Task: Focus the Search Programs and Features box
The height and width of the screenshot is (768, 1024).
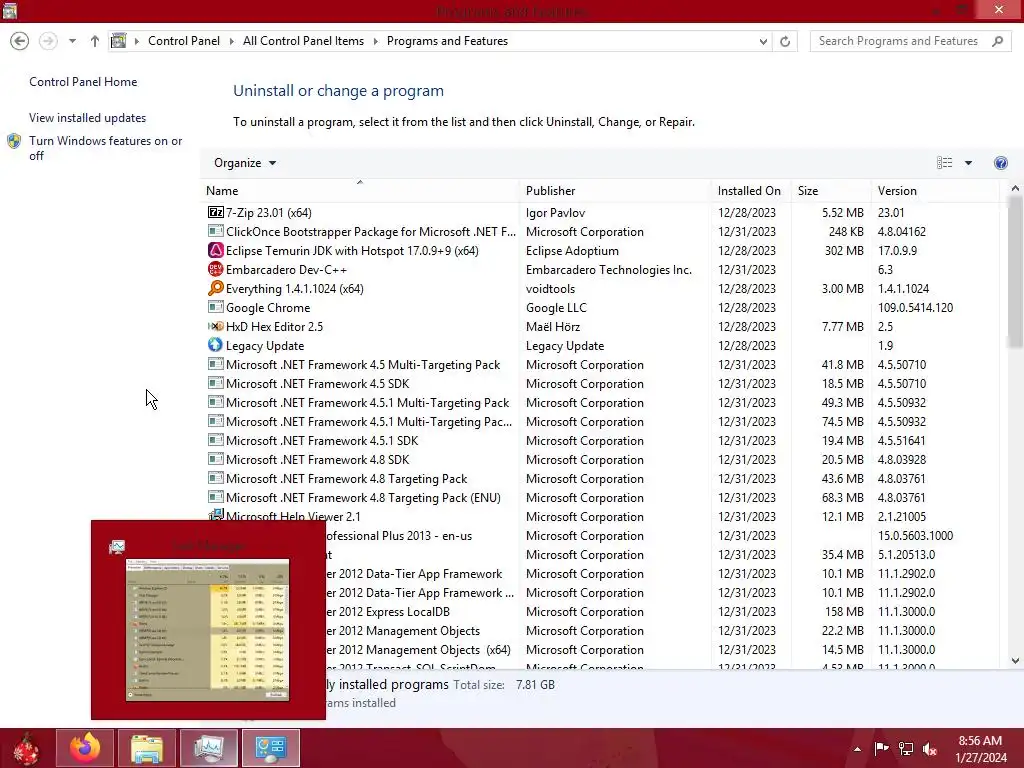Action: (x=898, y=41)
